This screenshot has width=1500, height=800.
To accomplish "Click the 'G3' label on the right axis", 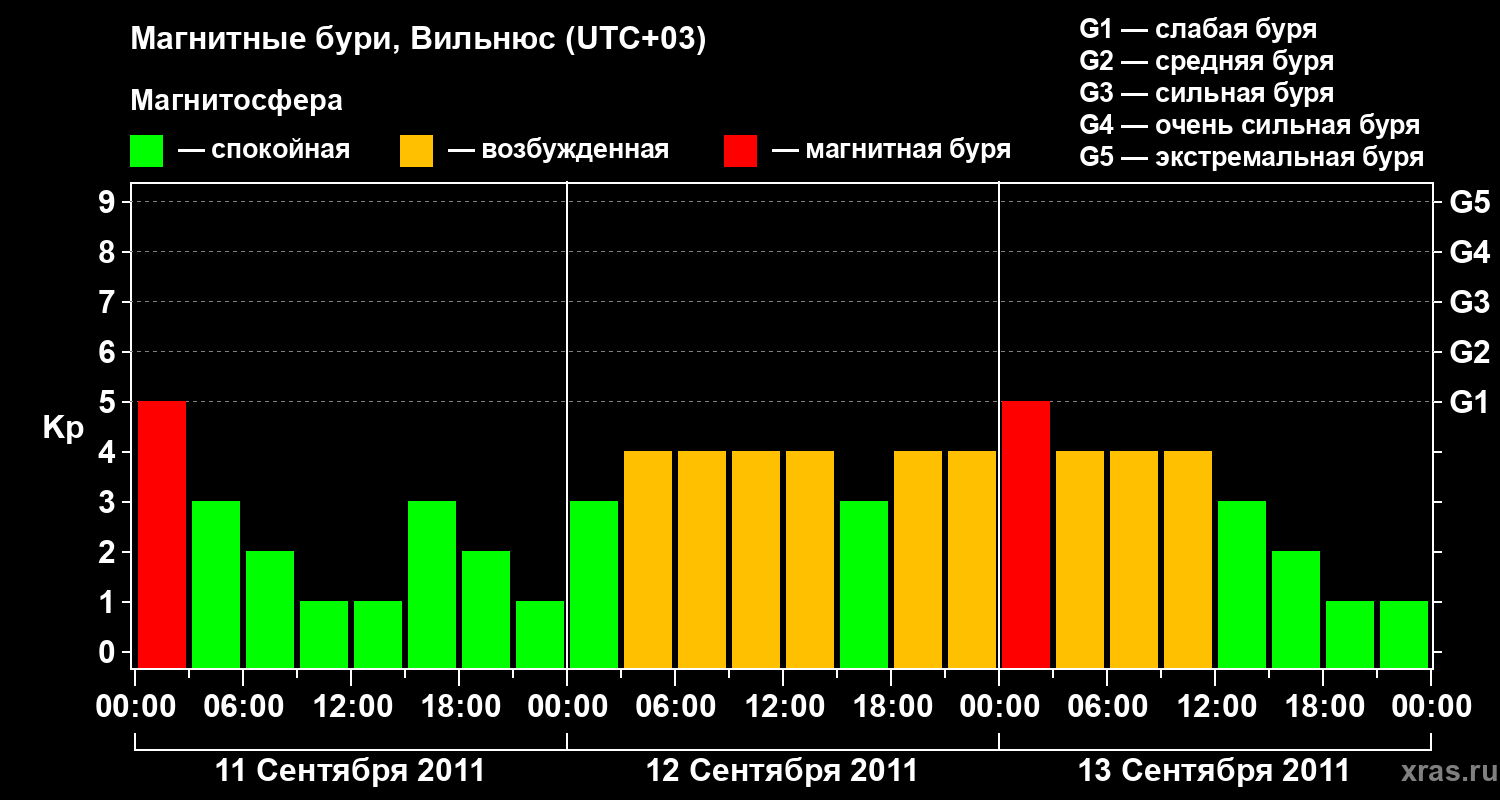I will click(x=1470, y=302).
